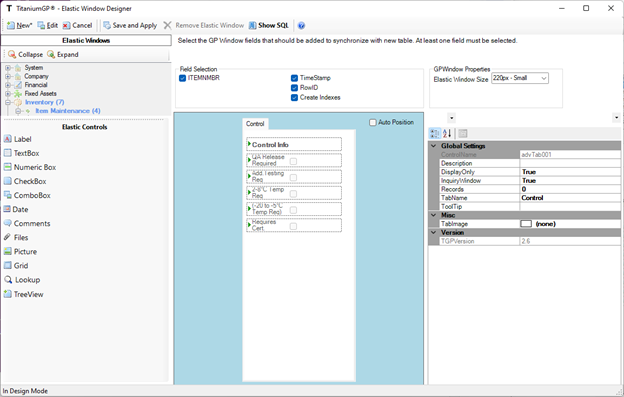Viewport: 624px width, 397px height.
Task: Click Show SQL
Action: pos(269,25)
